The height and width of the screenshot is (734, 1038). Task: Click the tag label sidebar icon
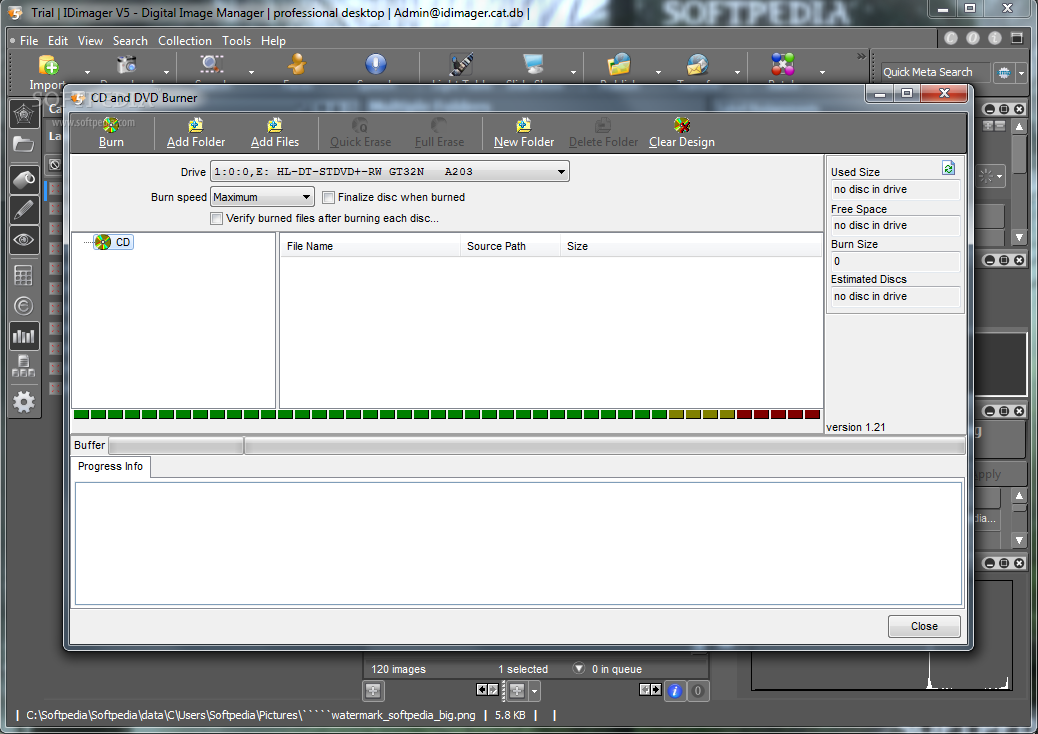24,179
